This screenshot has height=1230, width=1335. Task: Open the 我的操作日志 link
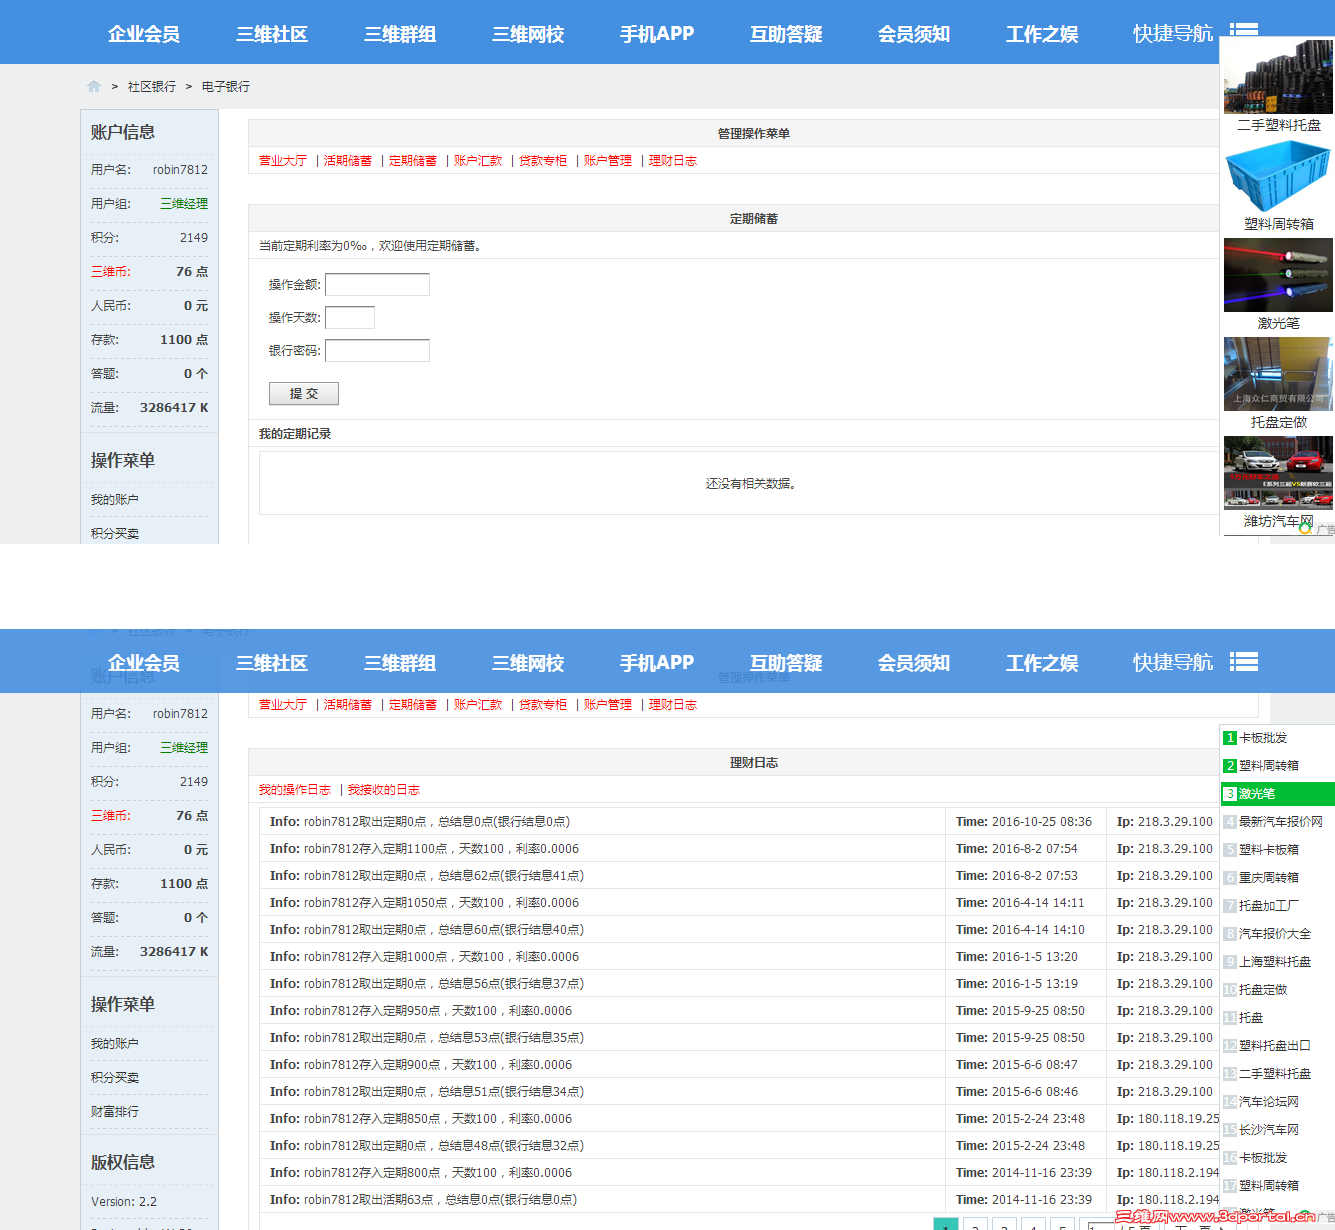click(x=295, y=790)
